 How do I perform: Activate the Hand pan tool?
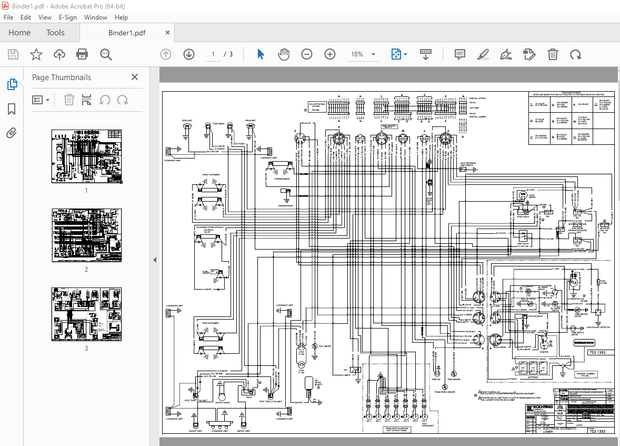point(284,54)
